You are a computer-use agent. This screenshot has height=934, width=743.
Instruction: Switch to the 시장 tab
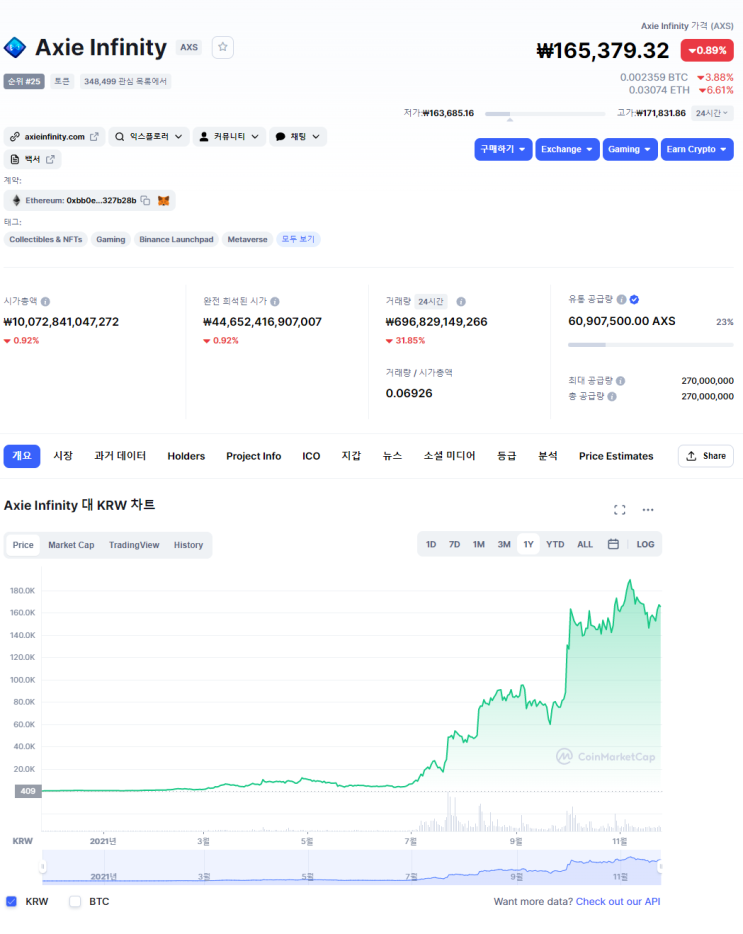63,456
